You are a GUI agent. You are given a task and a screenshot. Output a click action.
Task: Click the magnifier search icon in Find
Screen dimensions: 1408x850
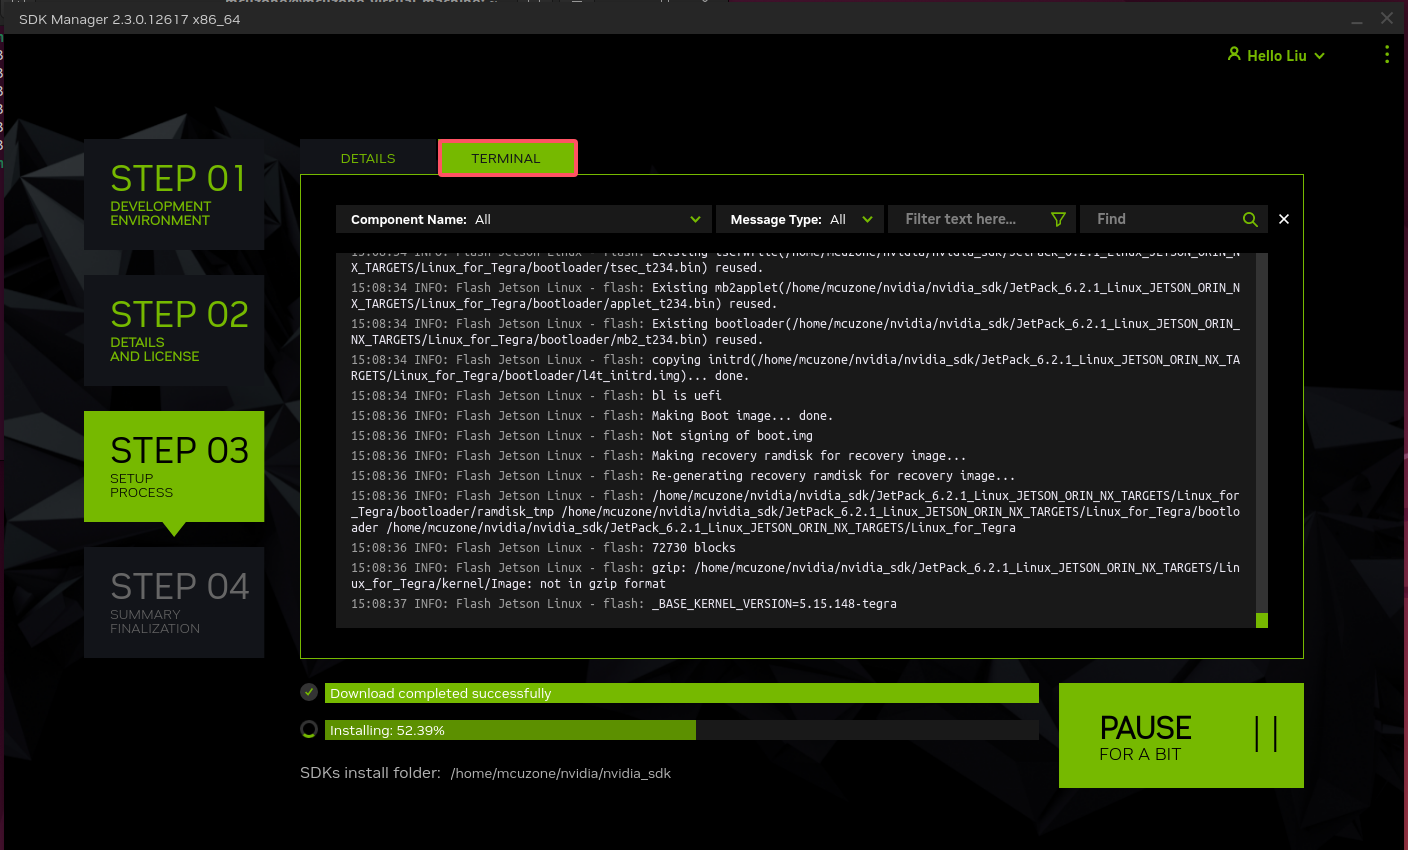(1250, 219)
